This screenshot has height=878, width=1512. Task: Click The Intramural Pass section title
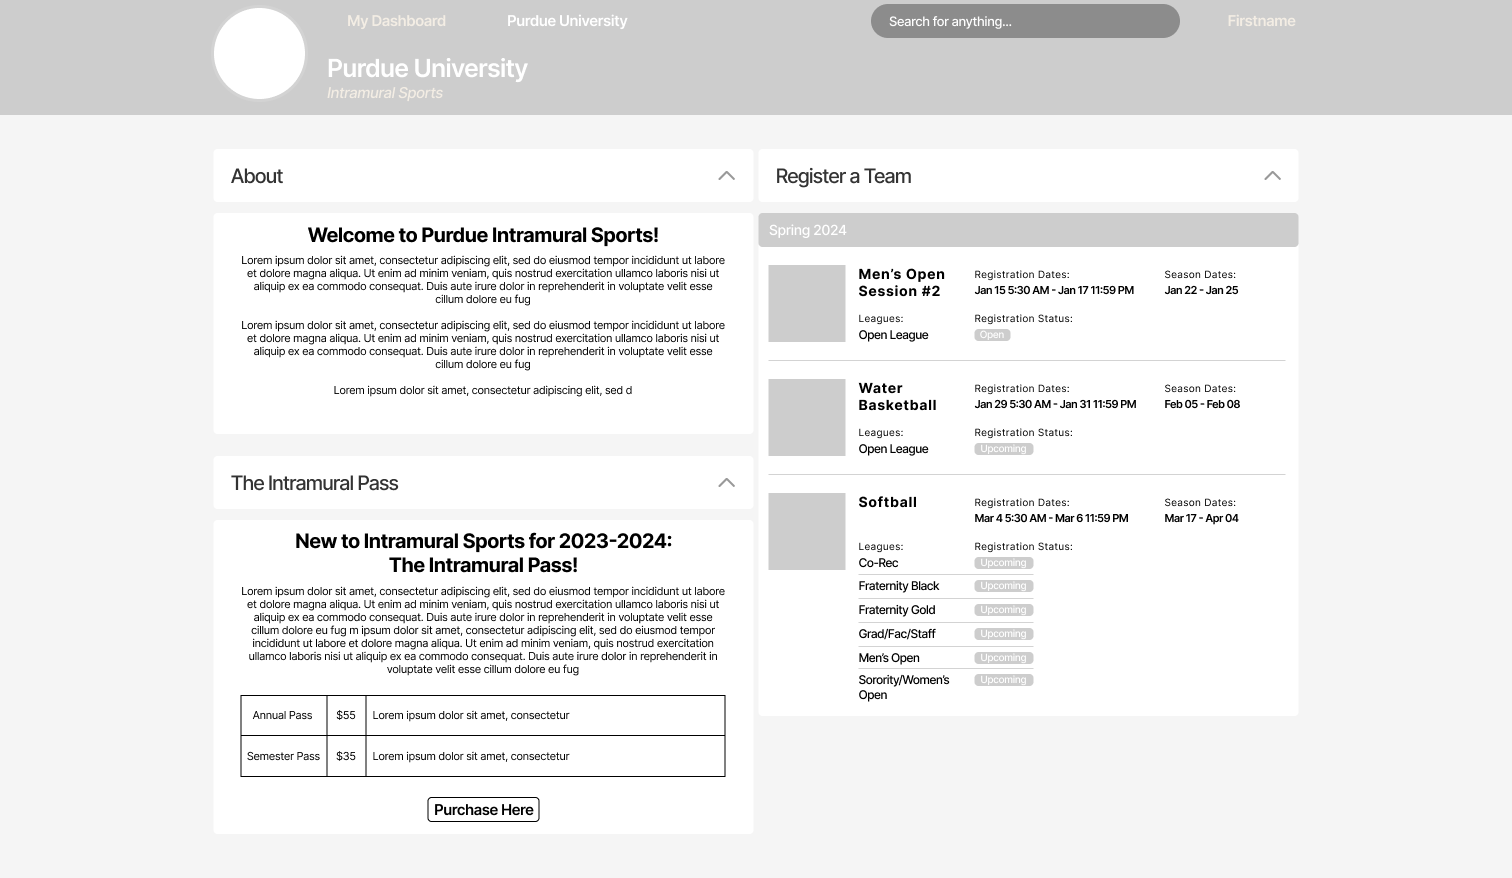pyautogui.click(x=314, y=483)
